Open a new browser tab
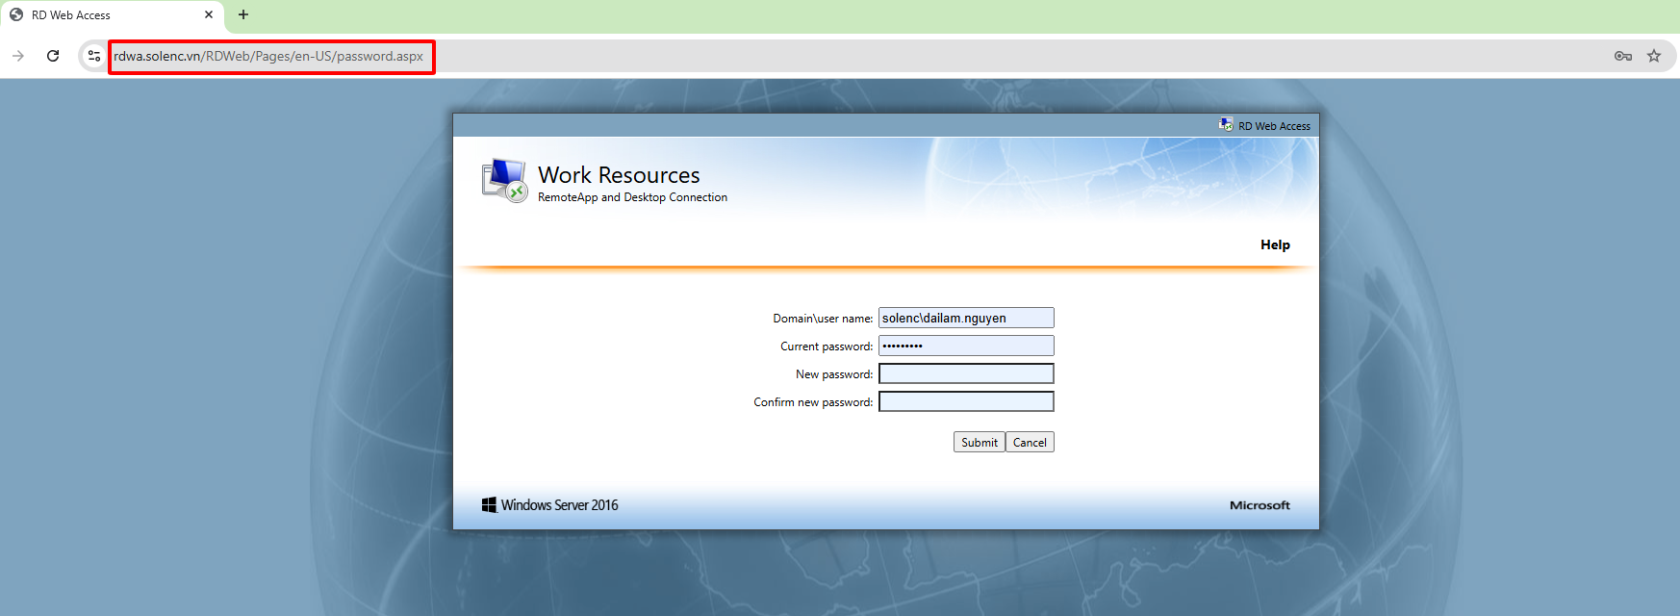The image size is (1680, 616). (x=243, y=15)
